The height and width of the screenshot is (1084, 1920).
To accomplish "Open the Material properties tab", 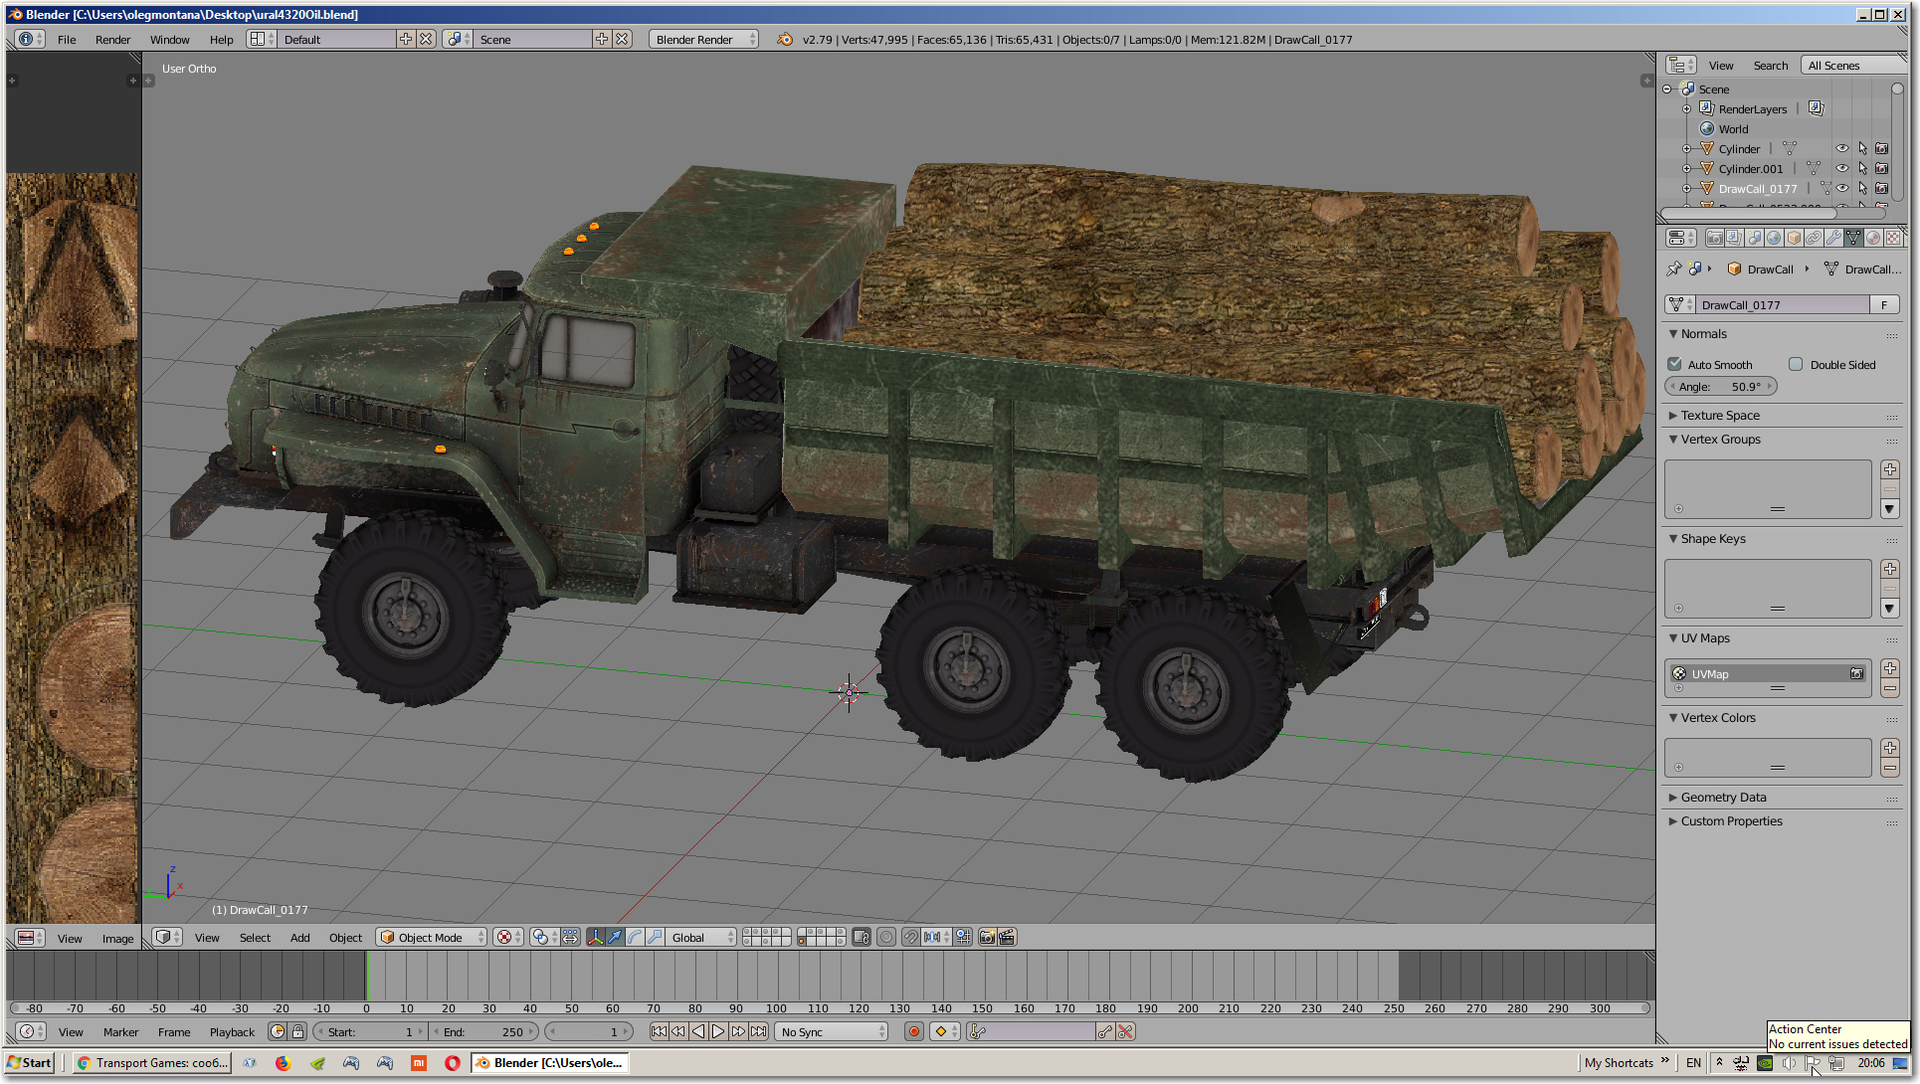I will [x=1874, y=238].
